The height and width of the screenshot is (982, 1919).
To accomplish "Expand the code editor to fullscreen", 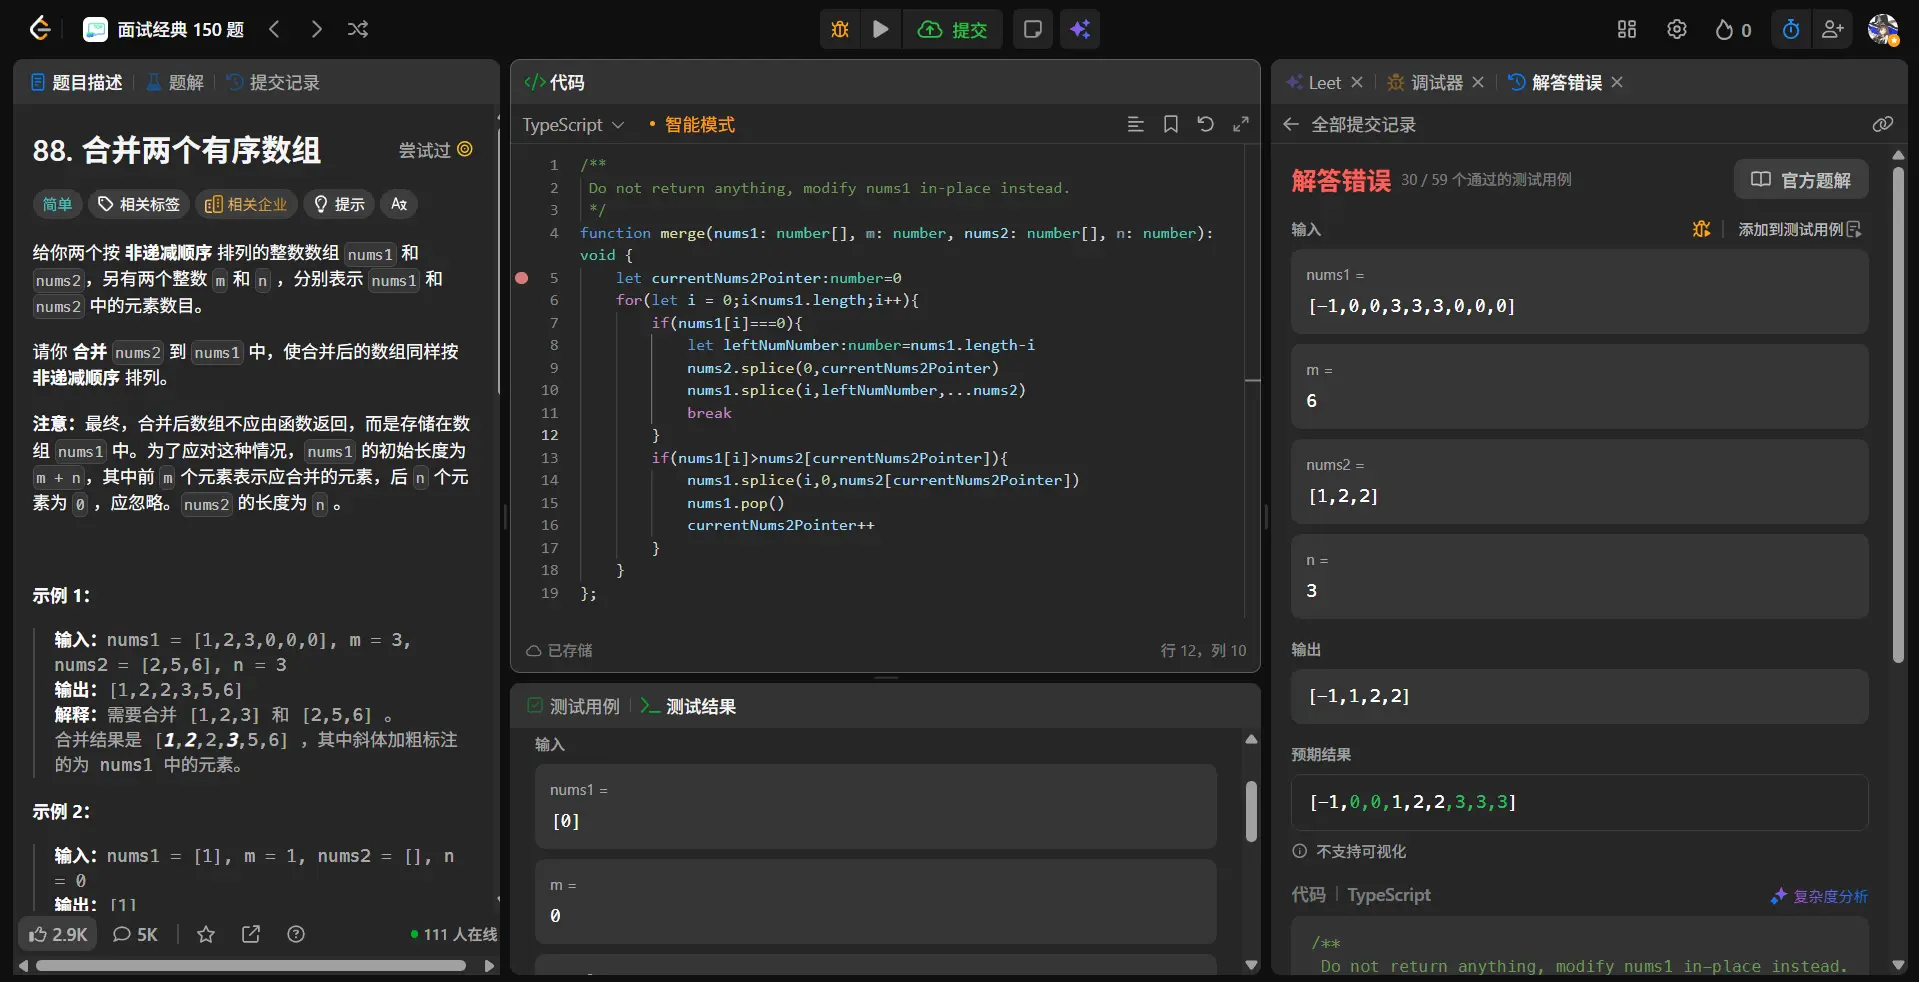I will [x=1240, y=124].
